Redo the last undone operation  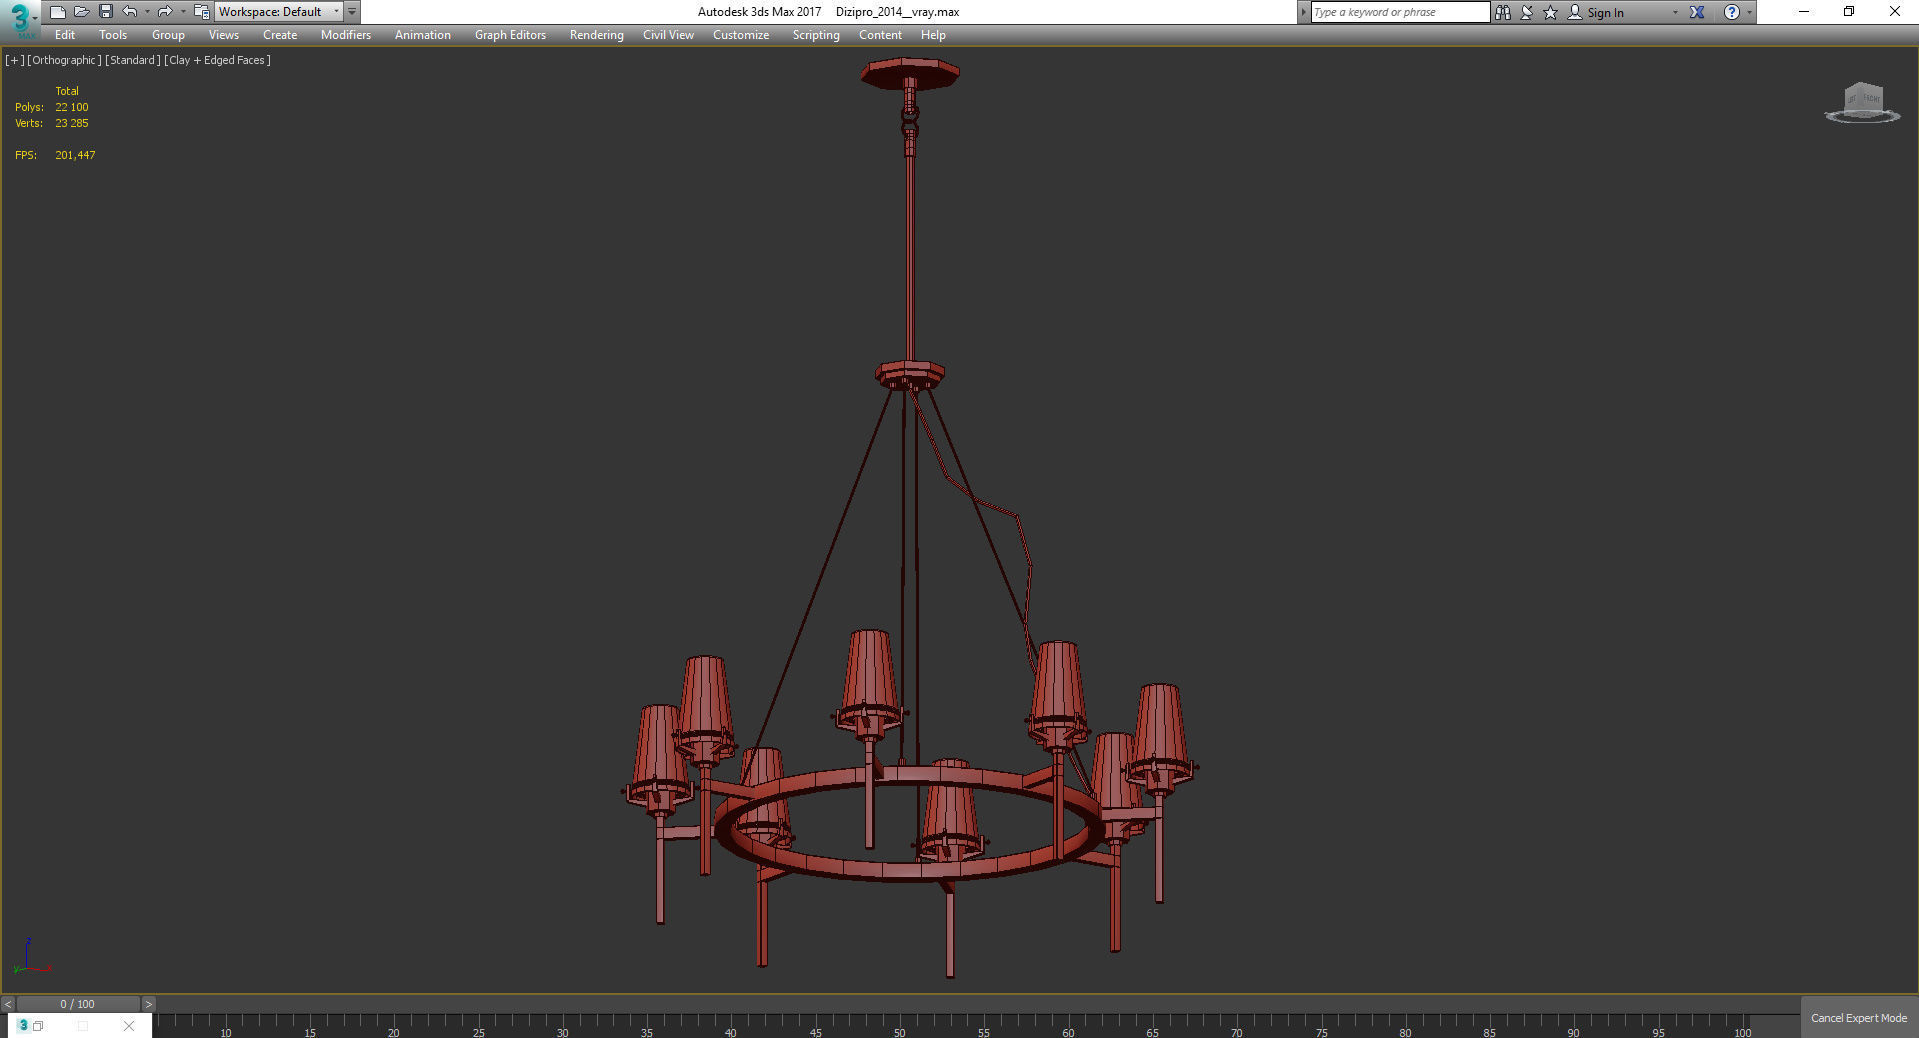coord(165,12)
